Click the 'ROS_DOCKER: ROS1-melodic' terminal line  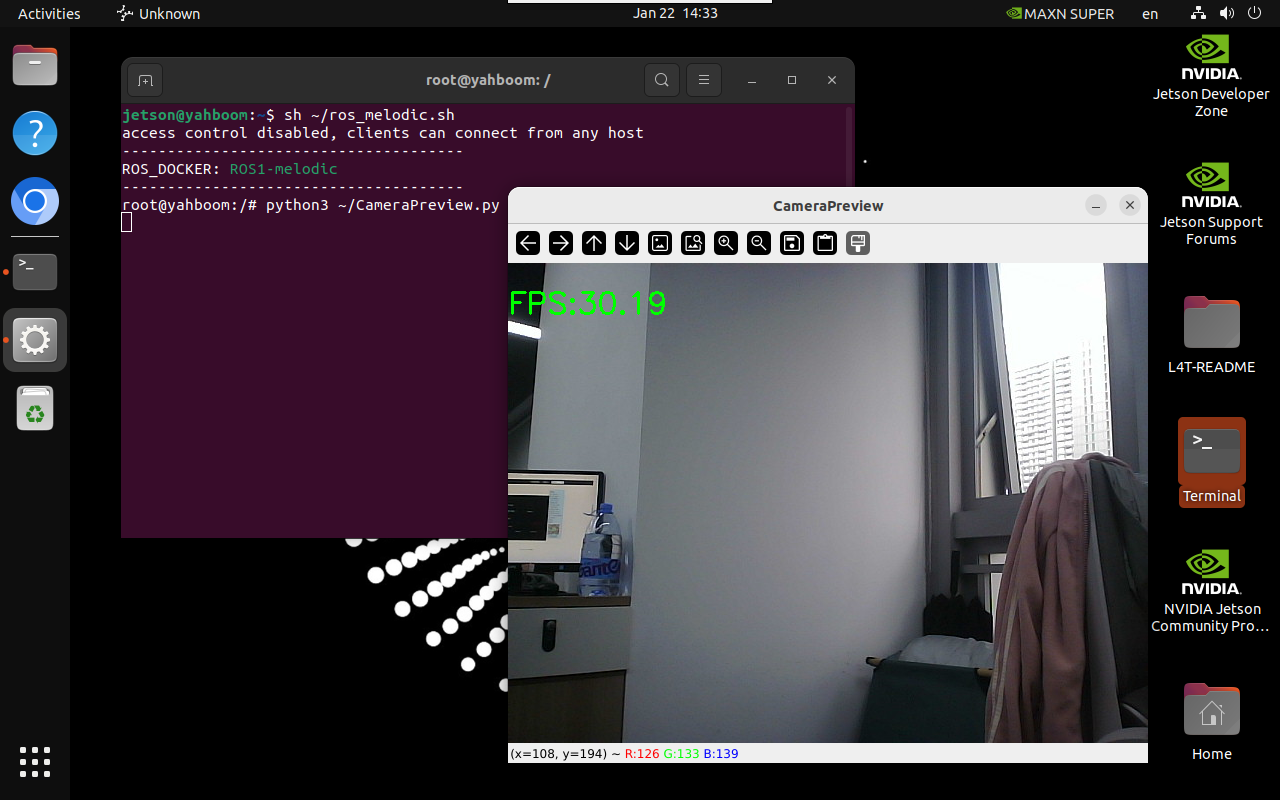pos(230,169)
